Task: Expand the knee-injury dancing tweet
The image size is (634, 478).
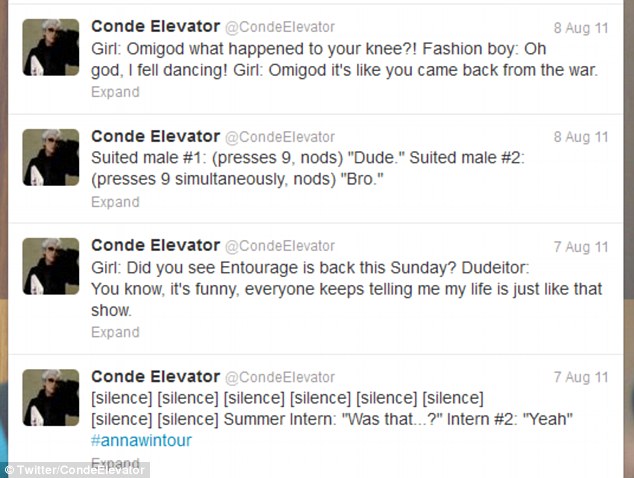Action: 115,91
